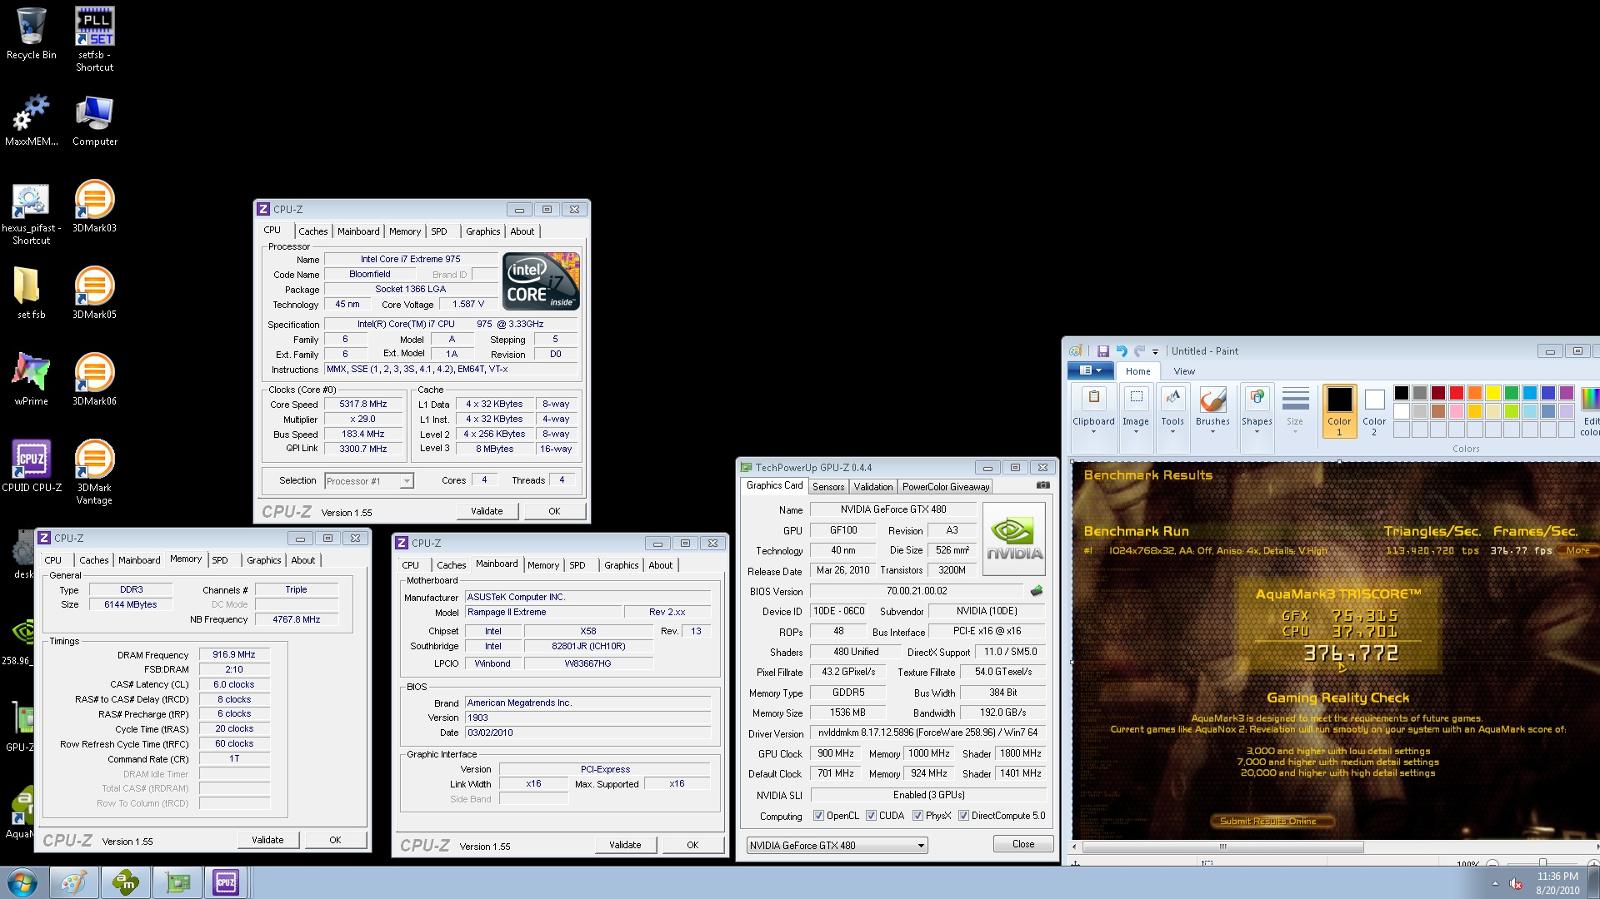The image size is (1600, 899).
Task: Open the Processor #1 selection dropdown
Action: click(x=369, y=481)
